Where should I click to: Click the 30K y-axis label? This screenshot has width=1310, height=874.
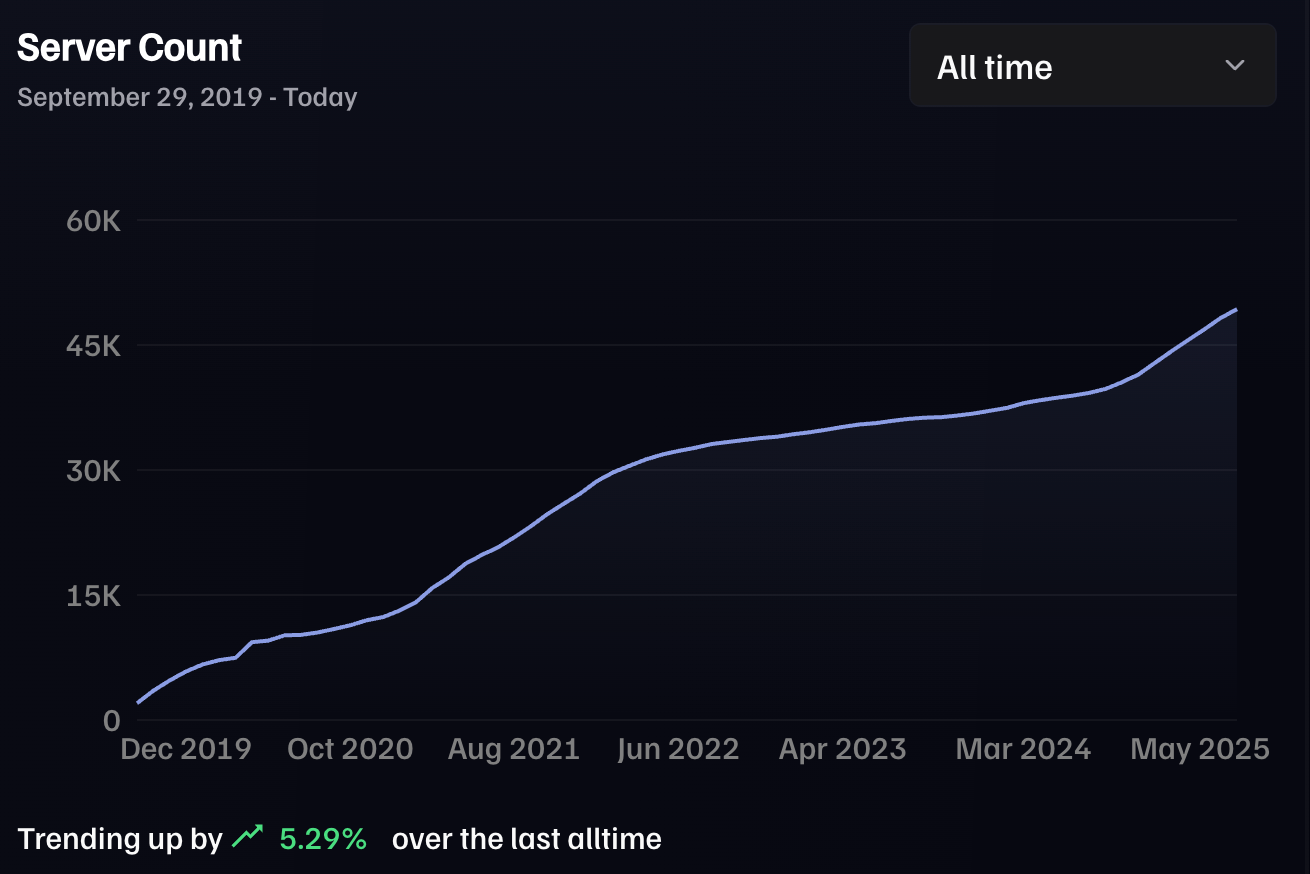(x=93, y=470)
